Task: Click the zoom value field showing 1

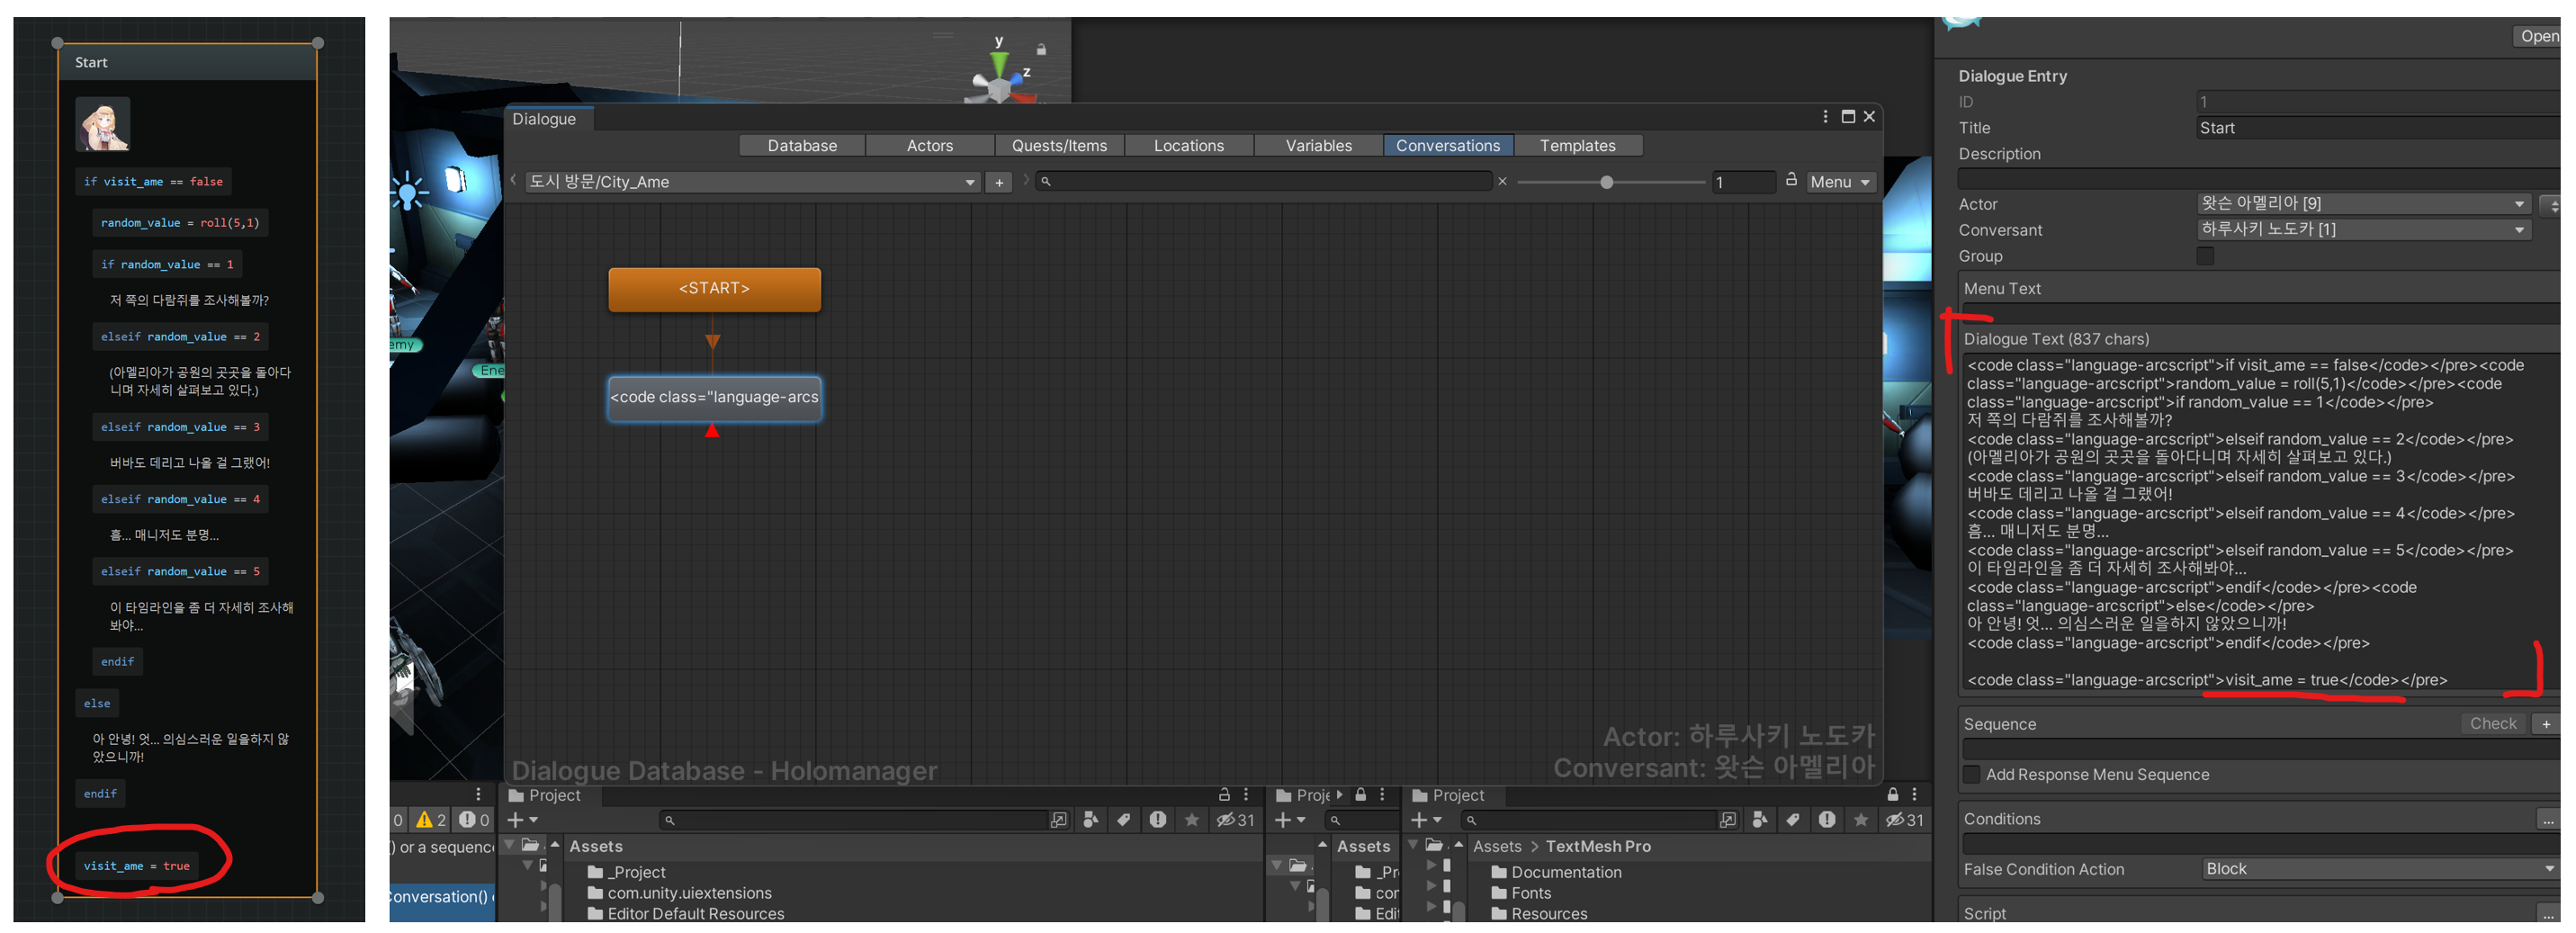Action: pos(1744,182)
